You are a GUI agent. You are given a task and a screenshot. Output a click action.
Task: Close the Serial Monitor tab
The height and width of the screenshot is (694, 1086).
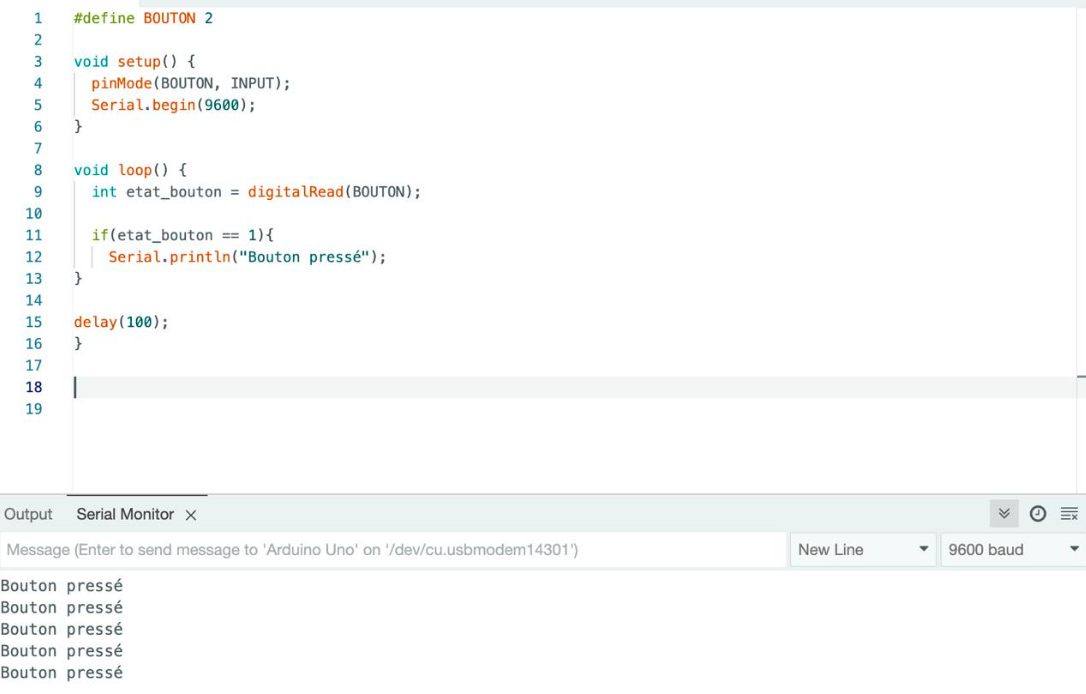191,515
